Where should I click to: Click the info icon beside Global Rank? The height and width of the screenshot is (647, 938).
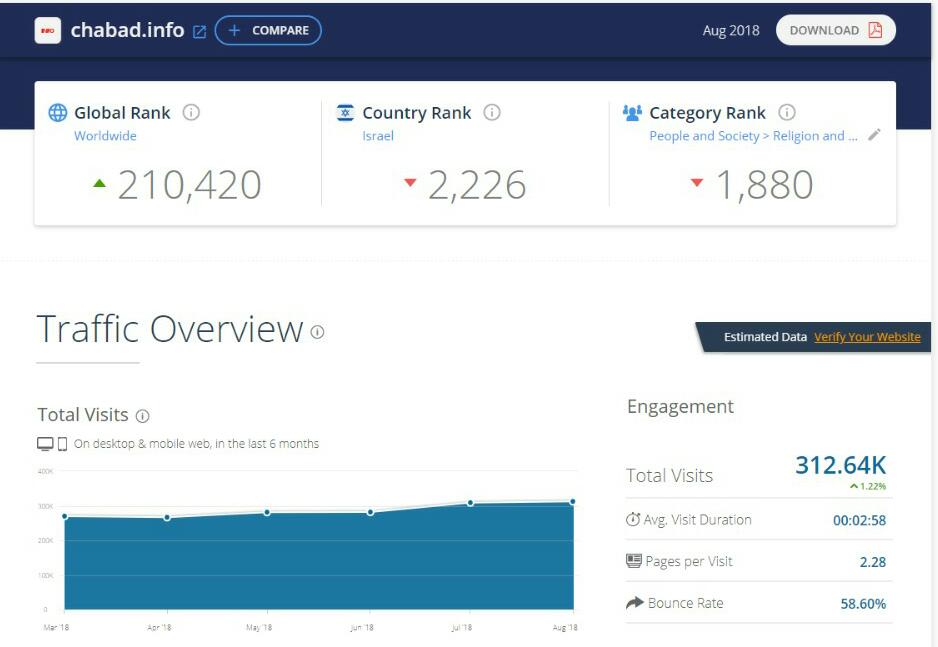(x=191, y=113)
